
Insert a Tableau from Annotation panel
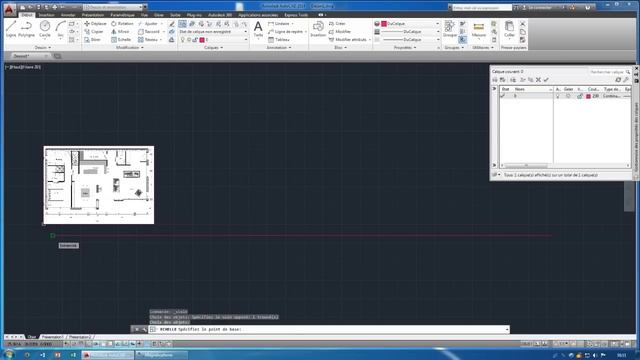pos(279,40)
